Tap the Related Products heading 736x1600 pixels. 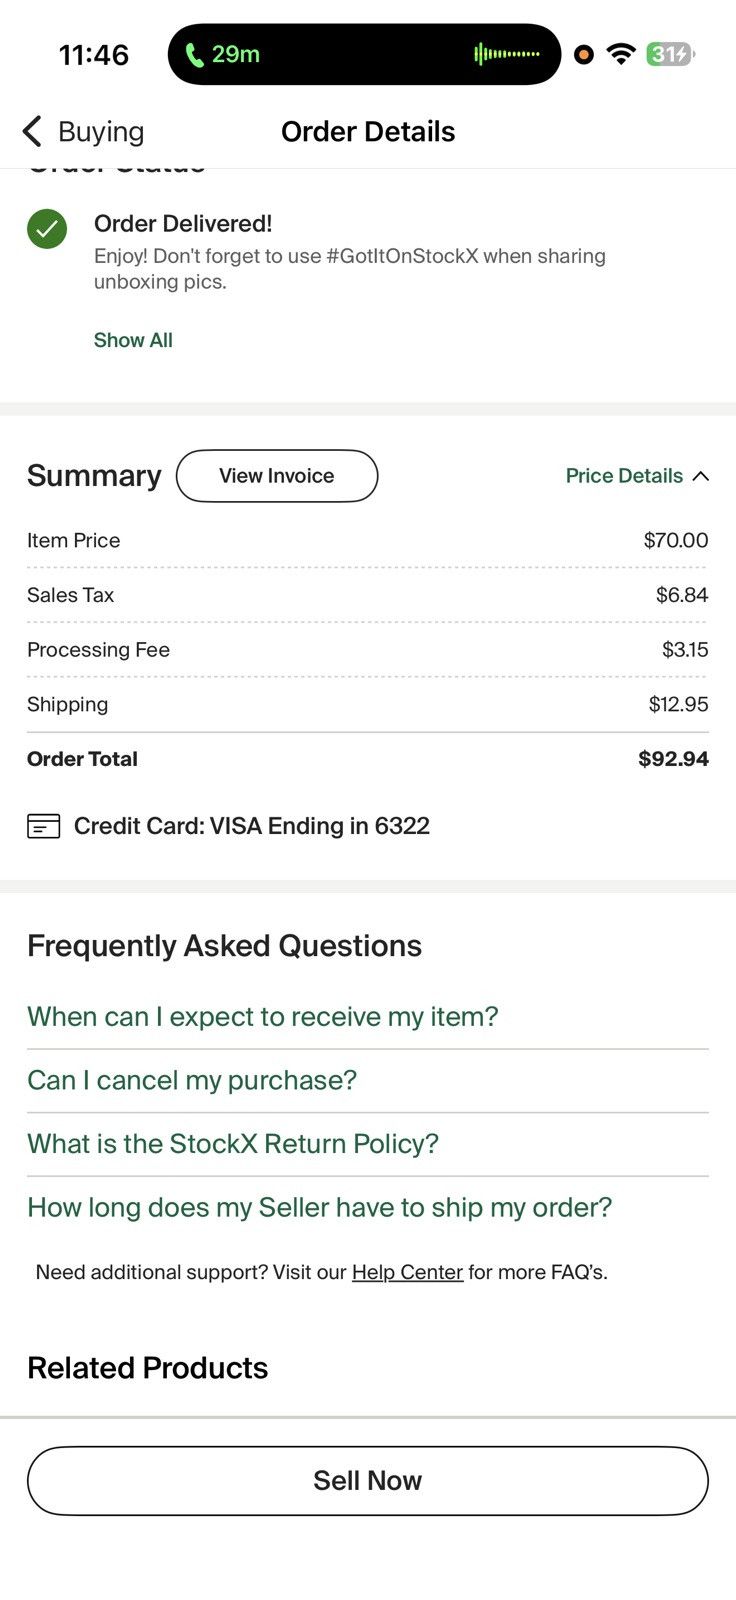coord(148,1368)
